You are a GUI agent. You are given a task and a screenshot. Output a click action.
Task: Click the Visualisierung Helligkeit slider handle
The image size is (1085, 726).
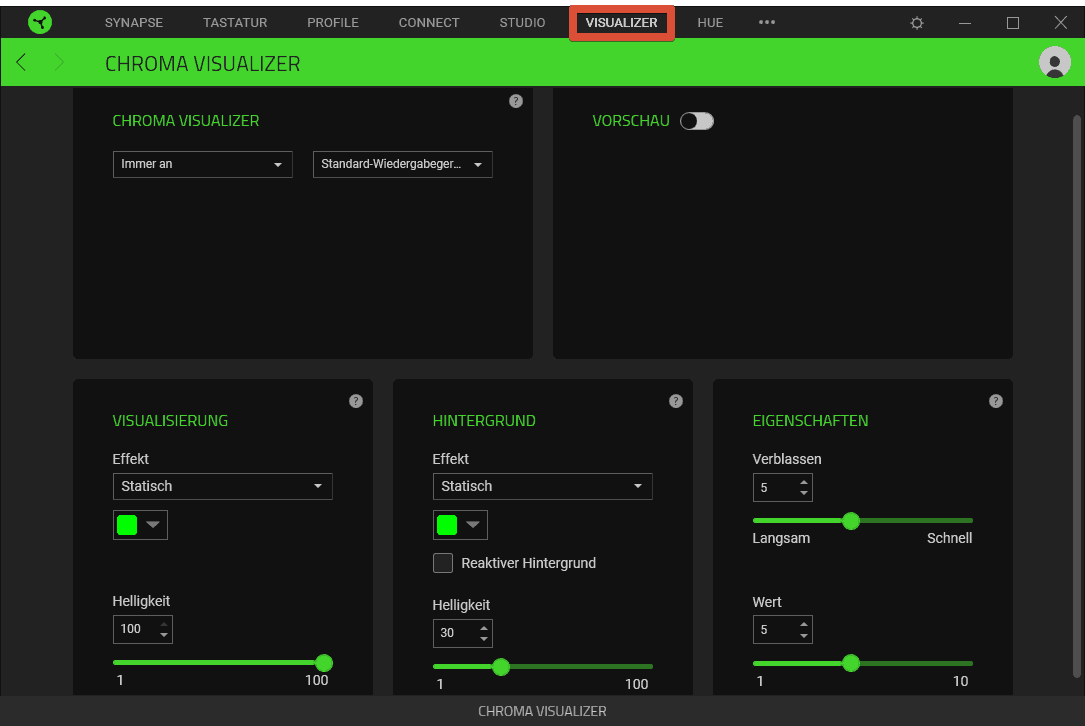click(x=324, y=663)
